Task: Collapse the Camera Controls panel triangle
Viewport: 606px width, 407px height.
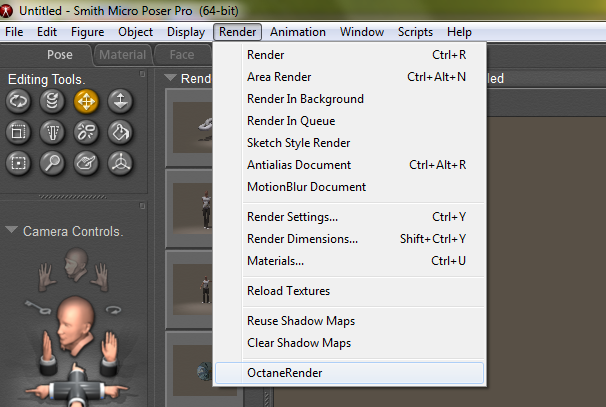Action: pos(12,230)
